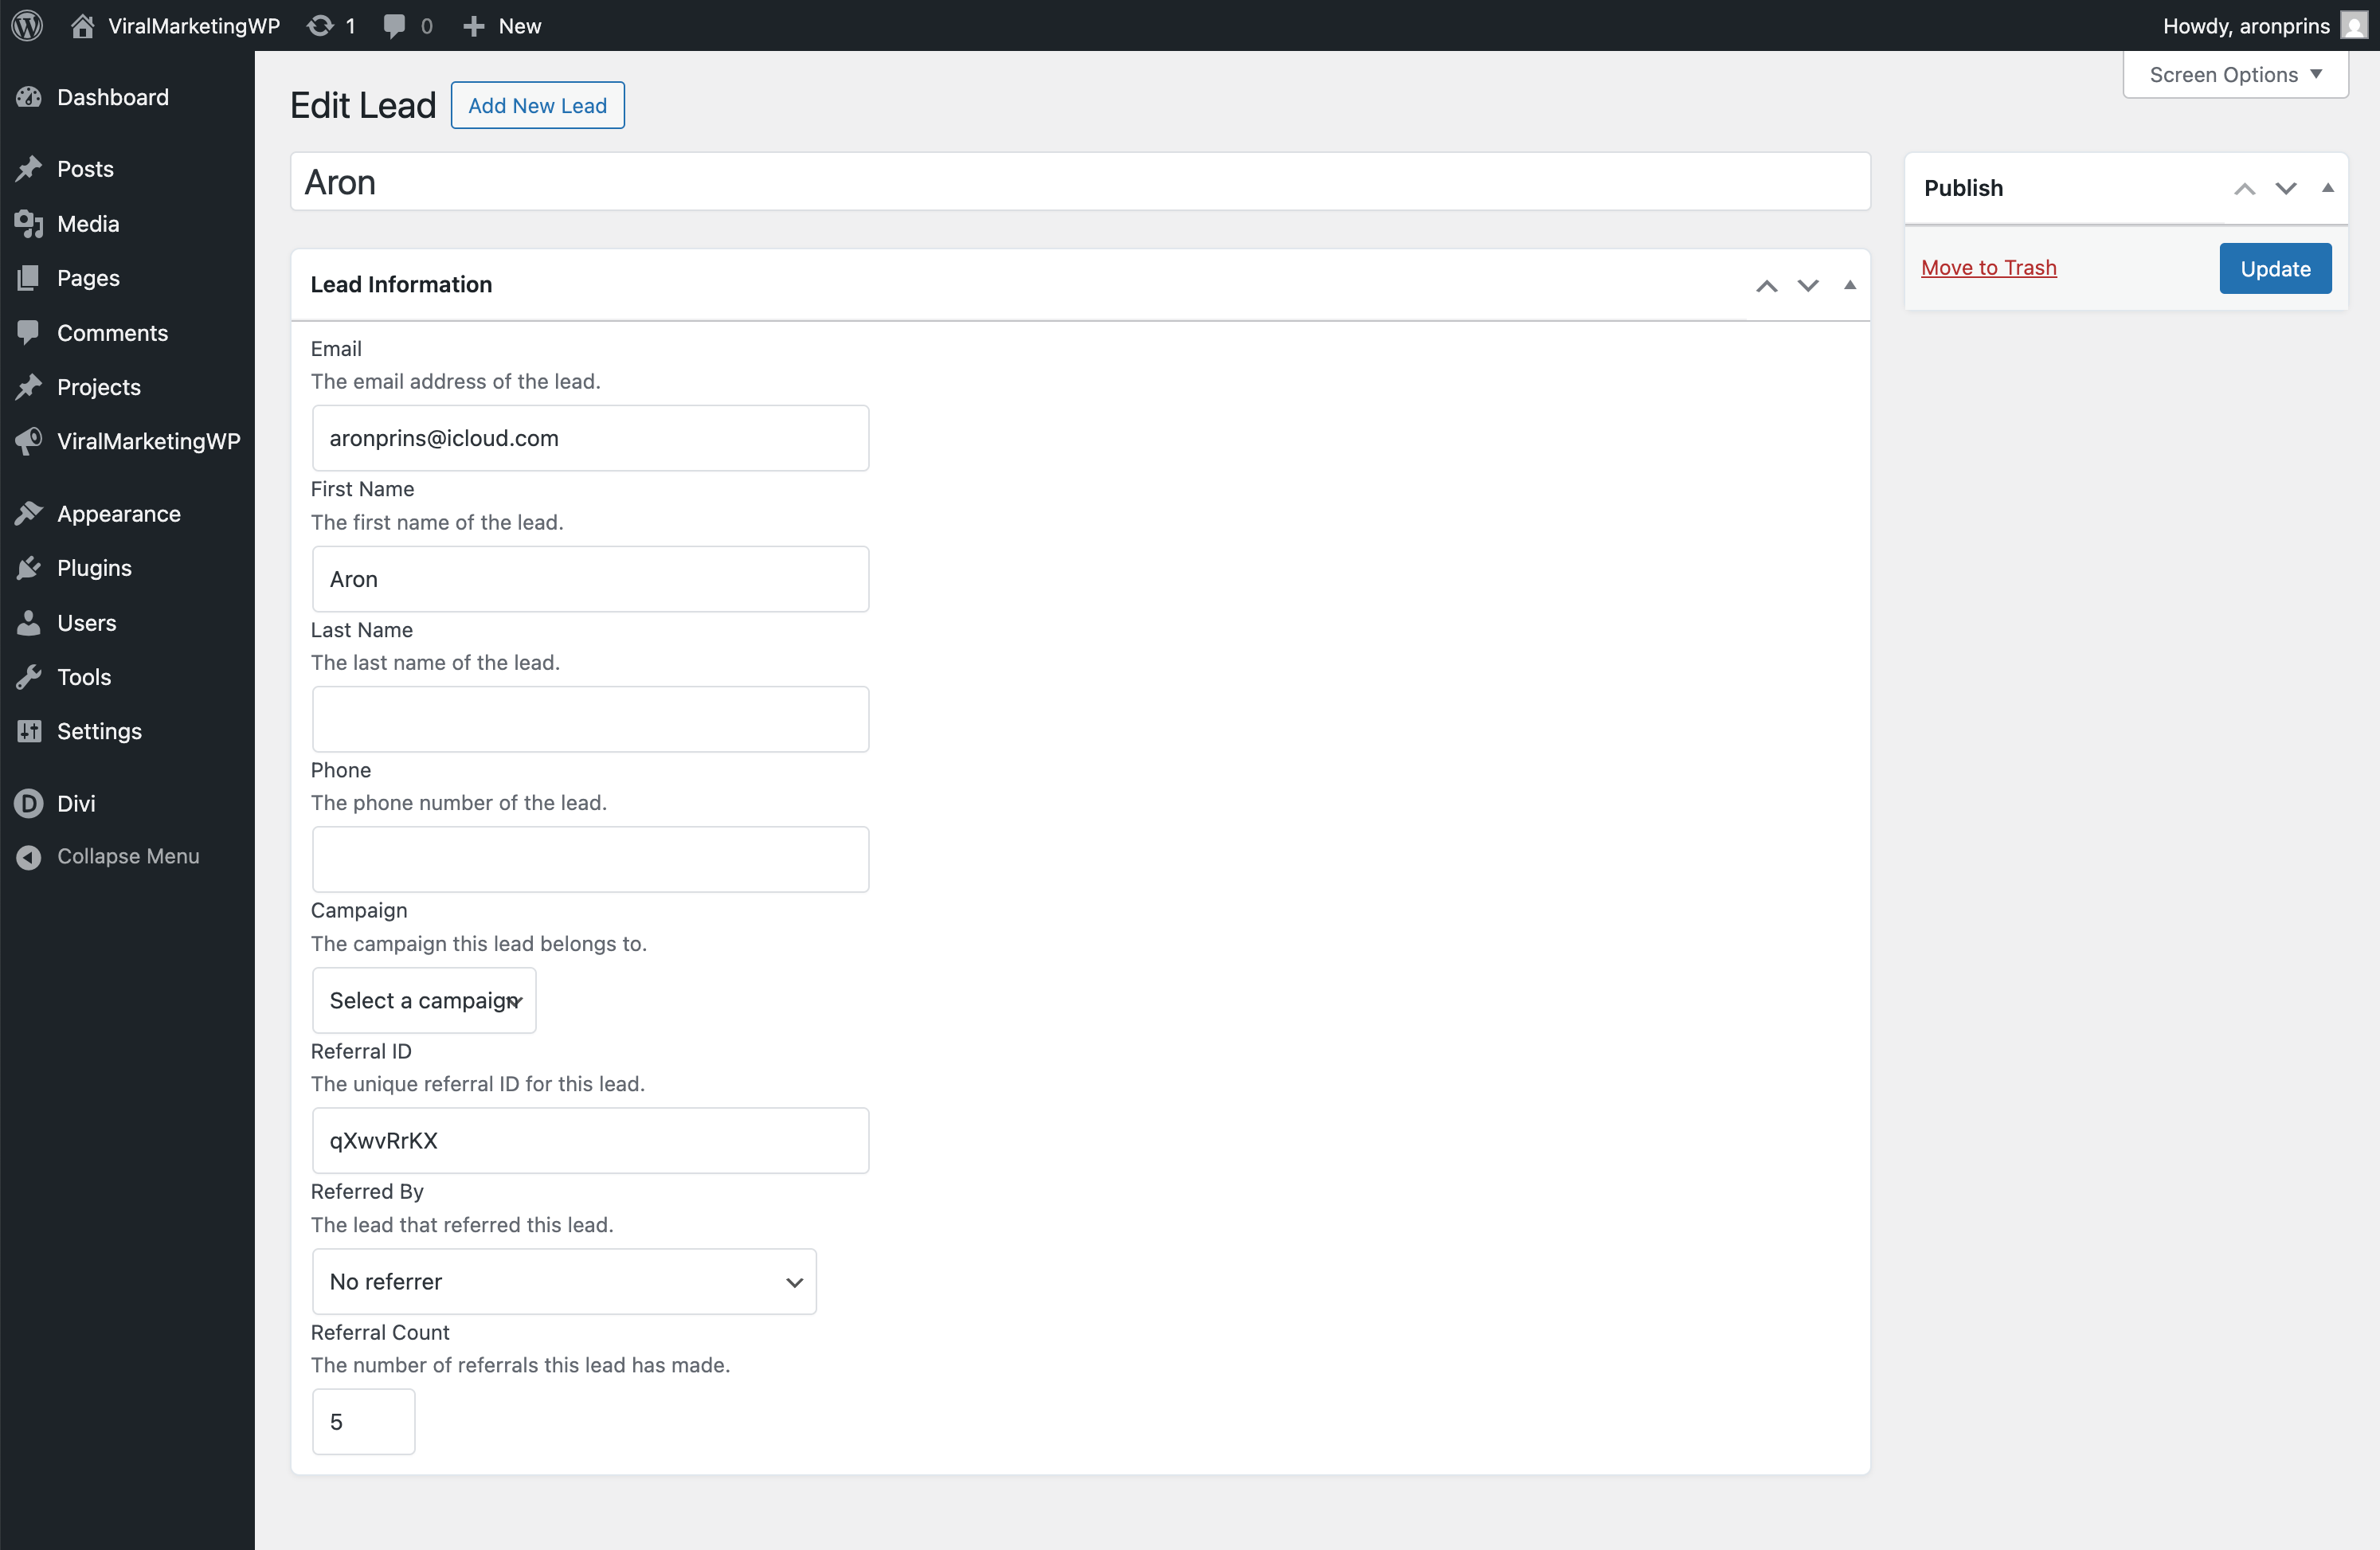Click the home icon next to site name
2380x1550 pixels.
click(83, 25)
